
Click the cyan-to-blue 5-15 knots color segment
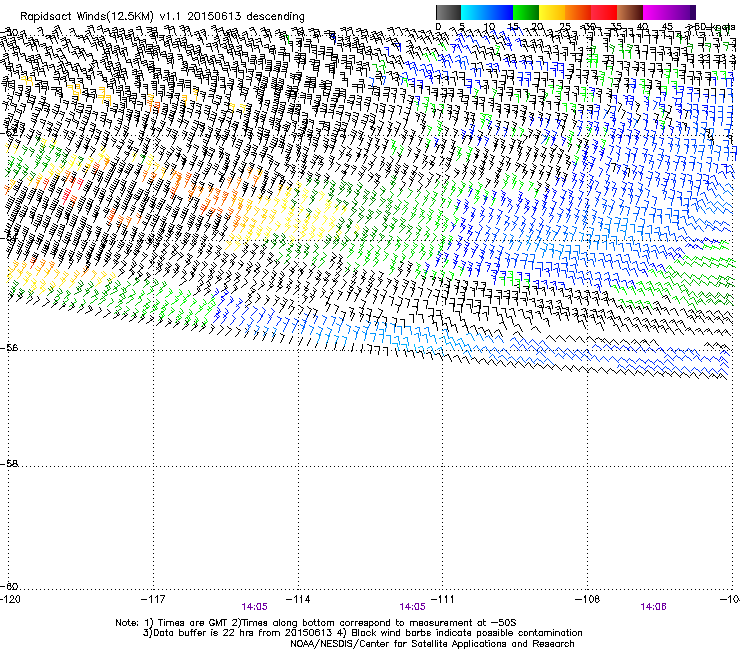487,12
